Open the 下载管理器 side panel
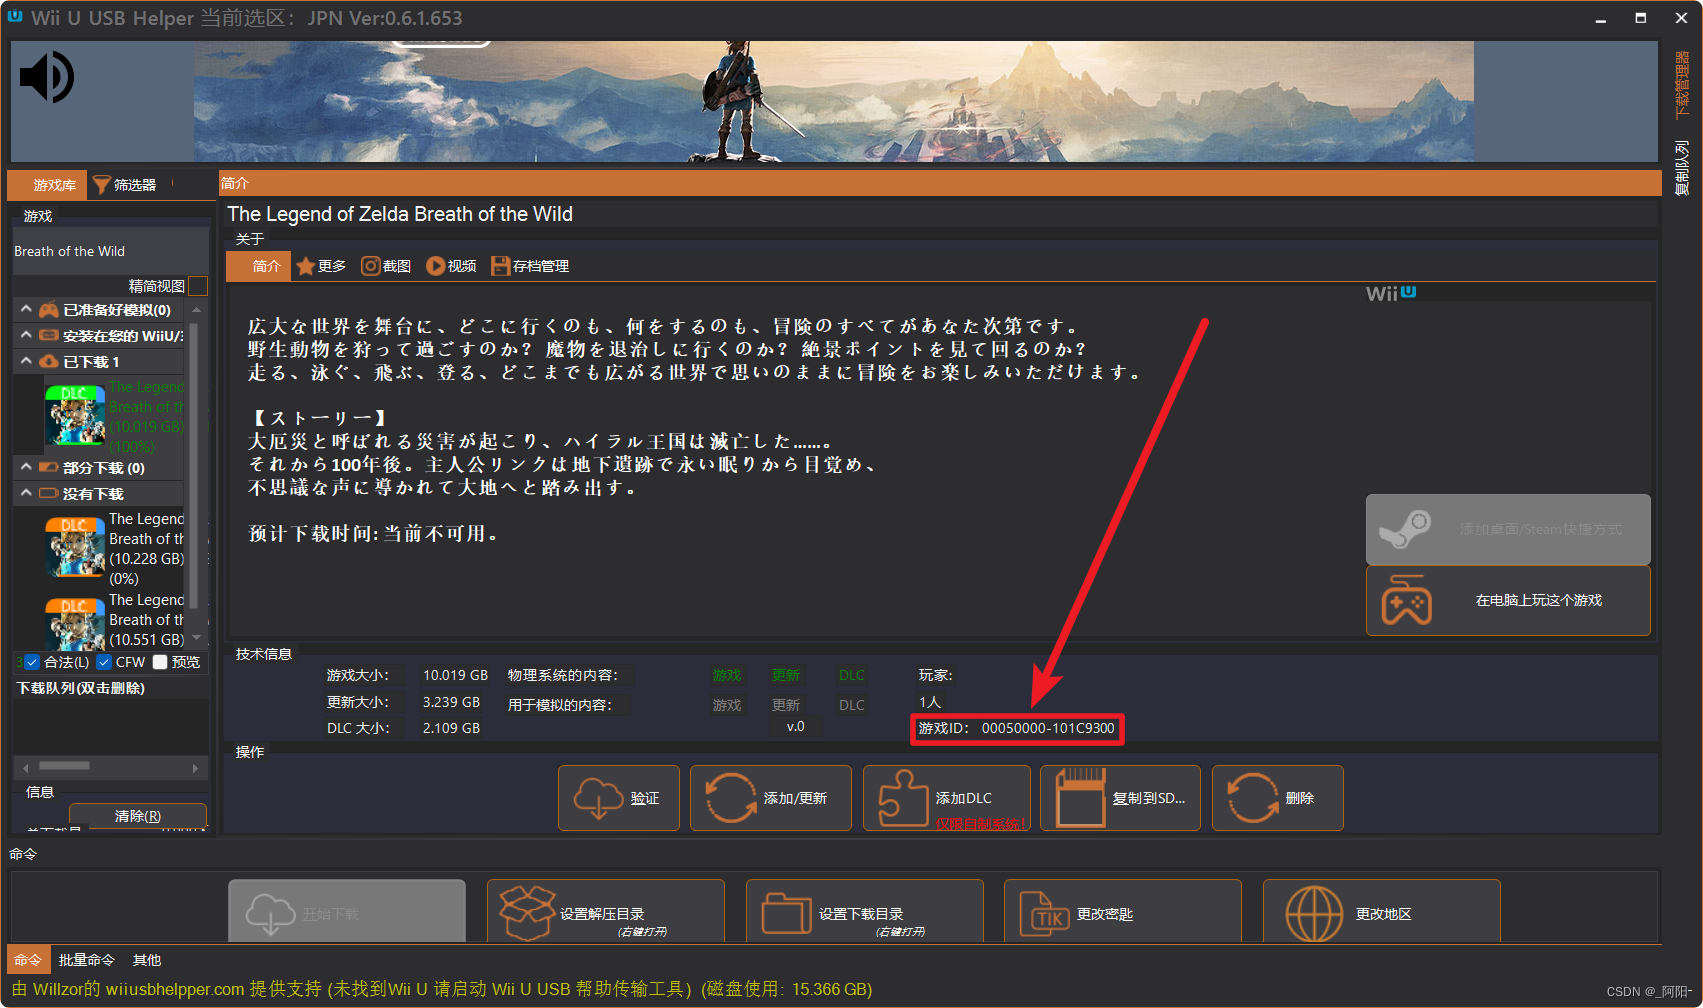Viewport: 1703px width, 1008px height. point(1682,86)
